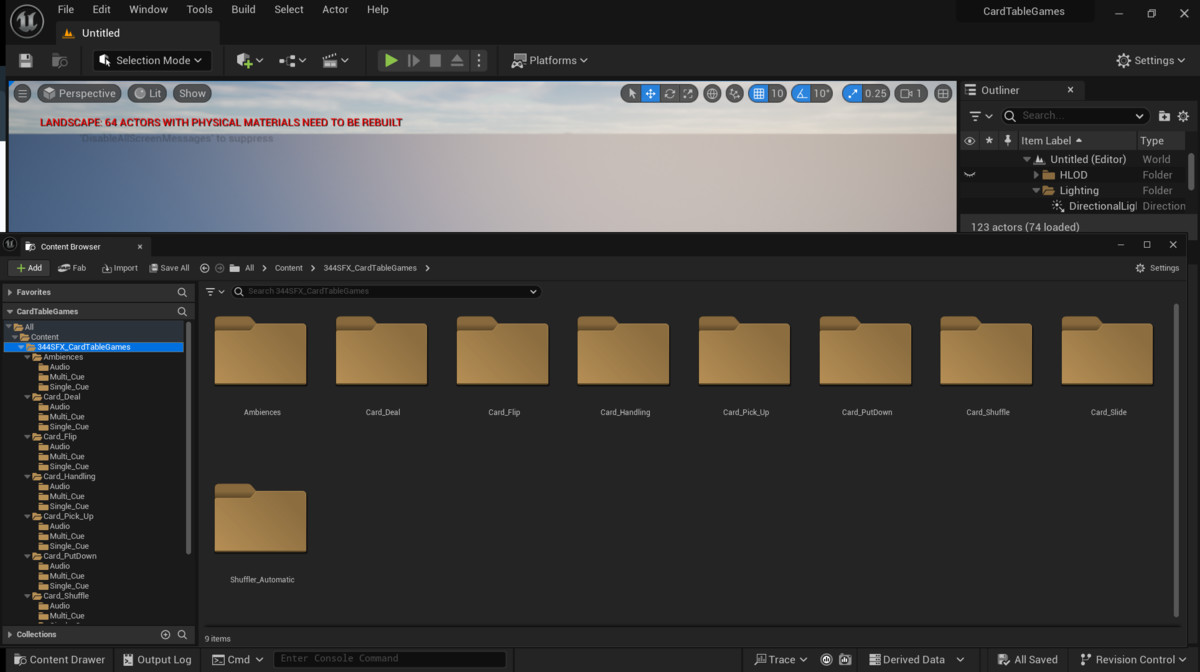Open the Card_Shuffle folder thumbnail

[986, 351]
